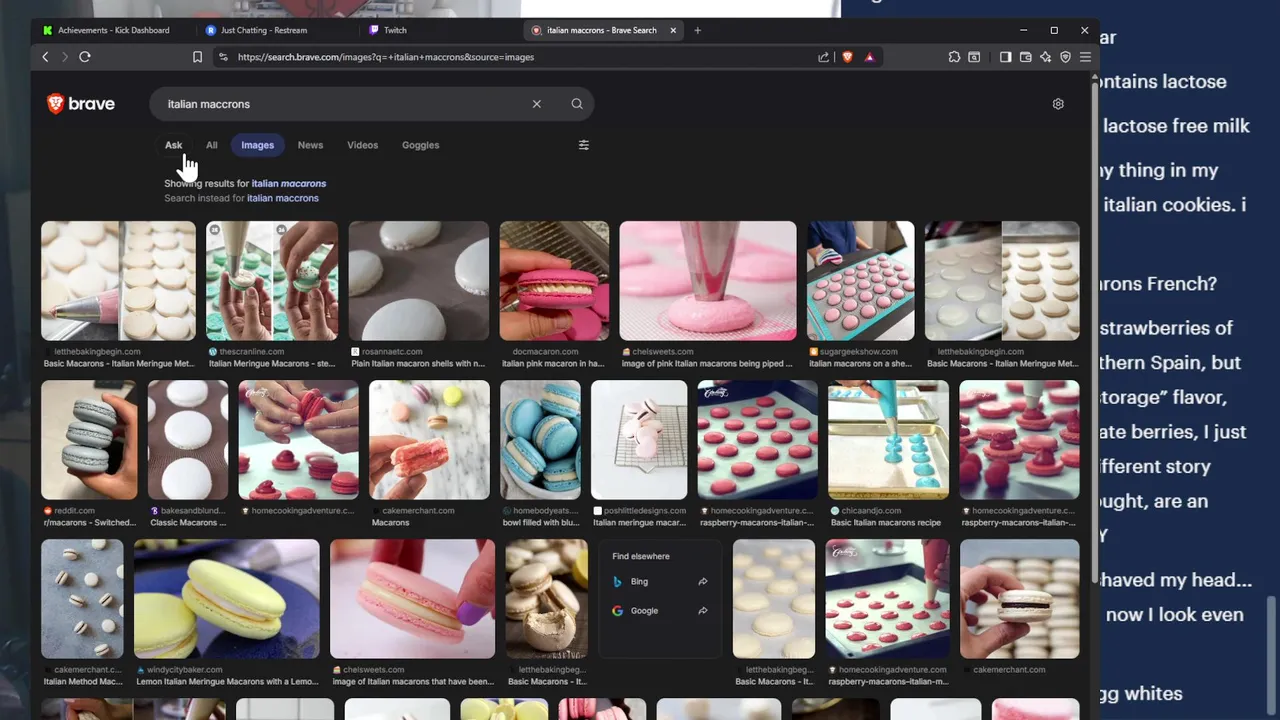Switch to Achievements - Kick Dashboard tab
This screenshot has height=720, width=1280.
click(x=107, y=30)
